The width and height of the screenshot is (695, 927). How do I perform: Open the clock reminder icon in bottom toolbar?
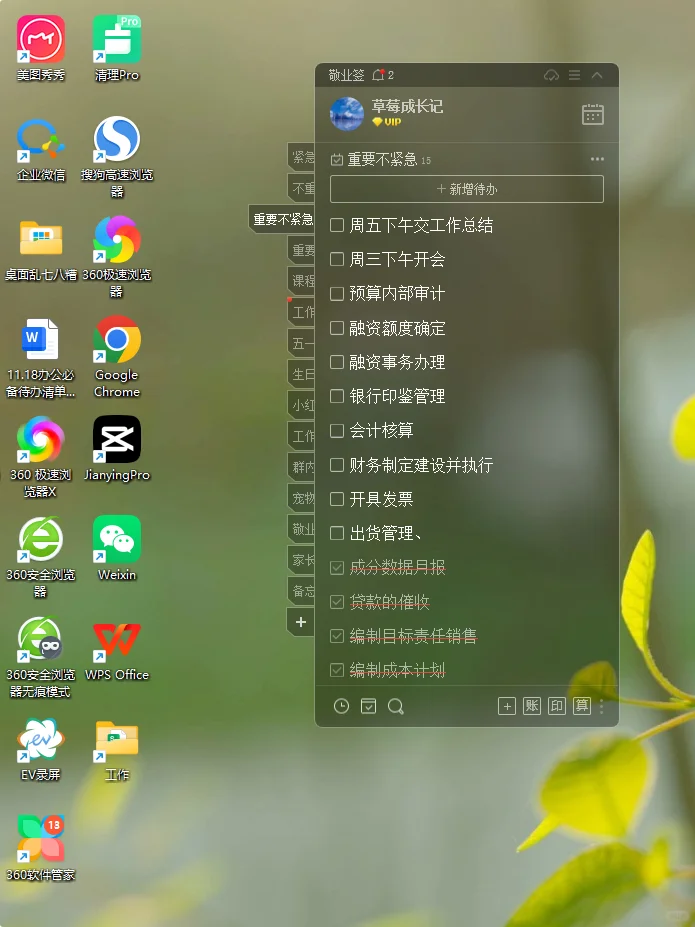(342, 706)
